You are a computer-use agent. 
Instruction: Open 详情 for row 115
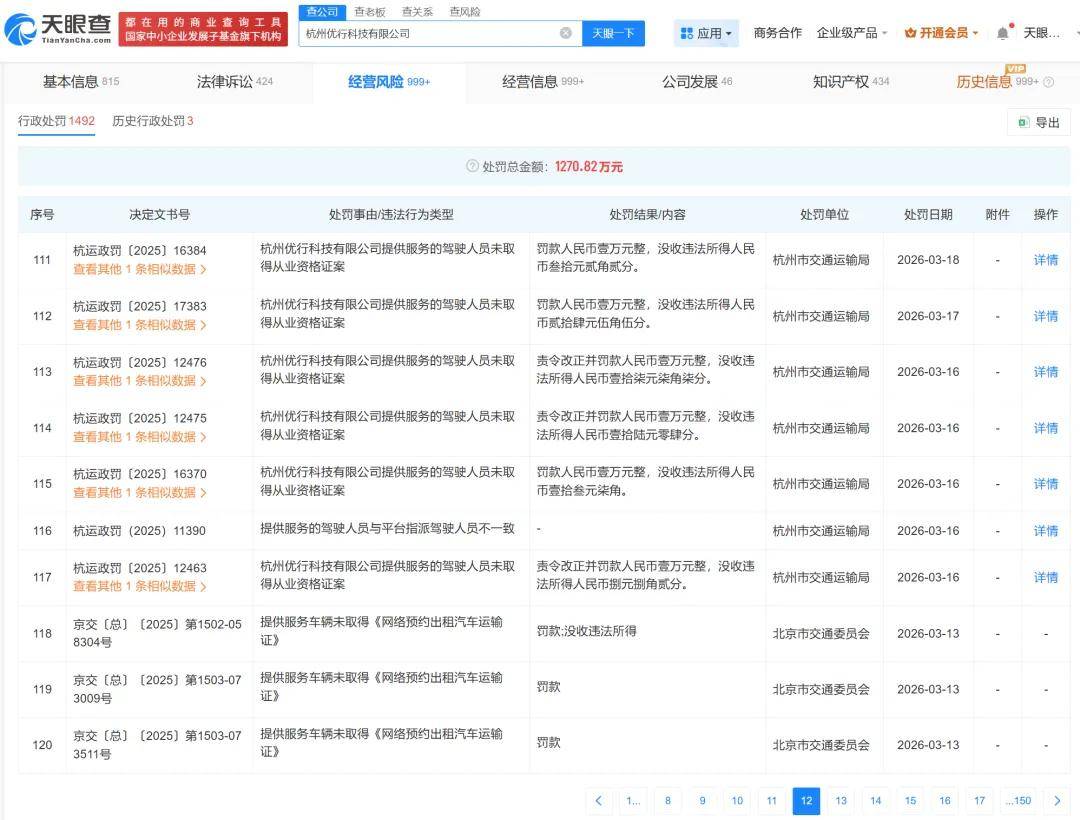point(1046,483)
